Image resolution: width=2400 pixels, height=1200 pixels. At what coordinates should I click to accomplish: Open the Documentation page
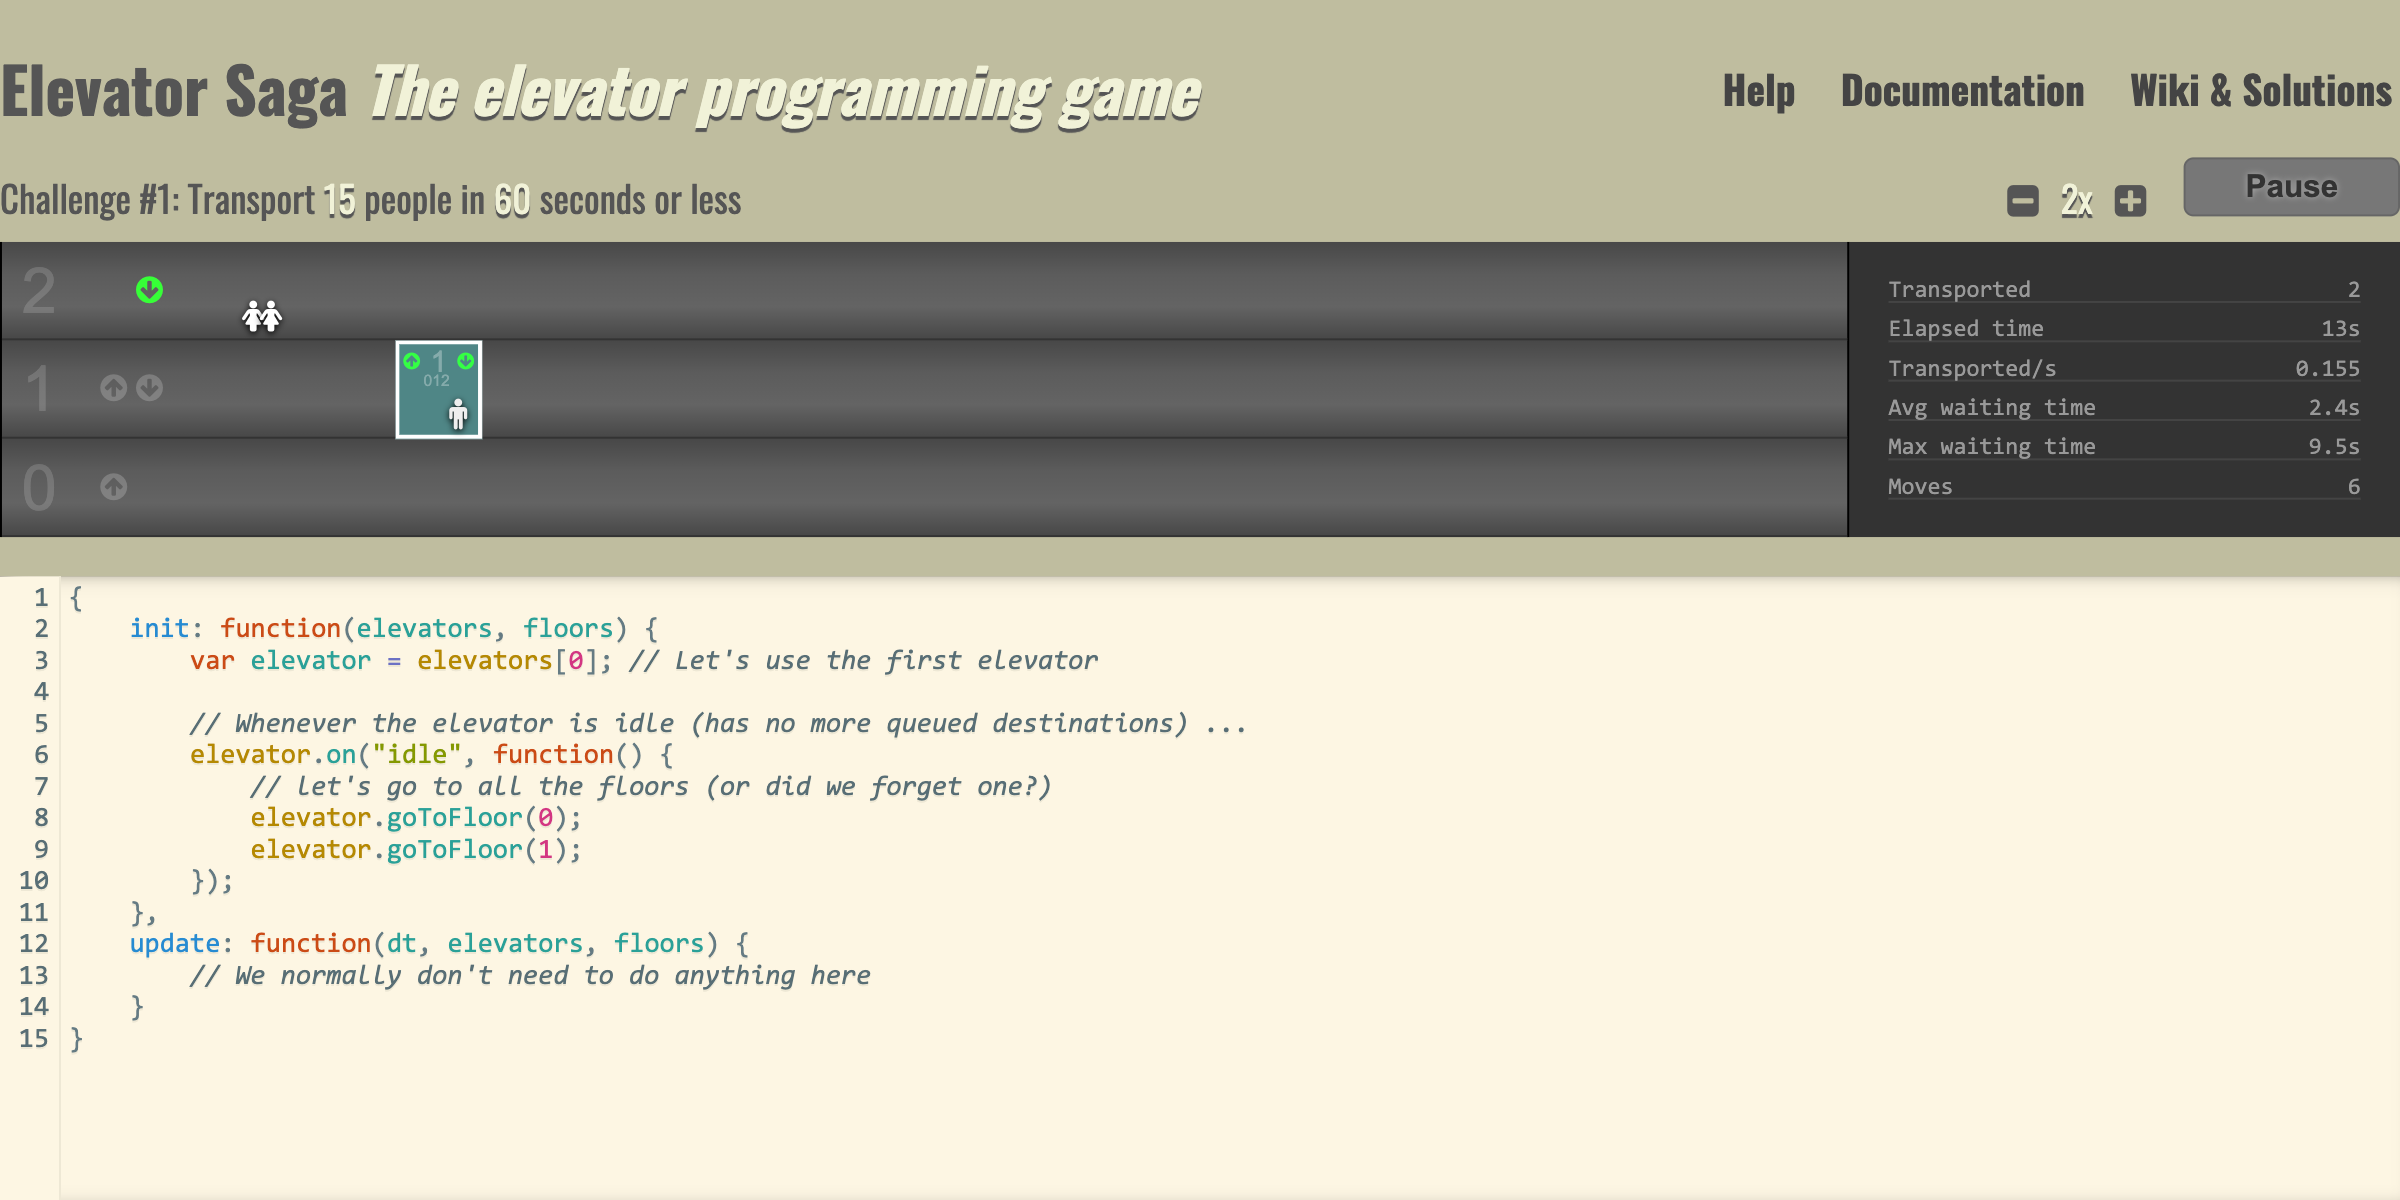click(1962, 92)
